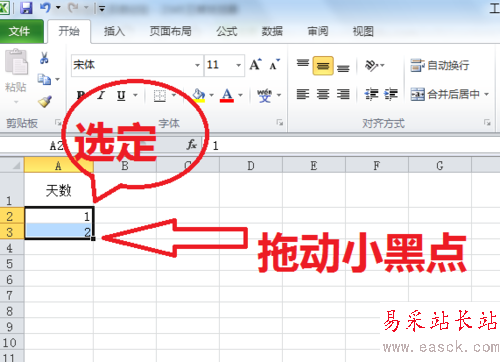The height and width of the screenshot is (362, 500).
Task: Open the 合并后居中 dropdown arrow
Action: pyautogui.click(x=486, y=94)
